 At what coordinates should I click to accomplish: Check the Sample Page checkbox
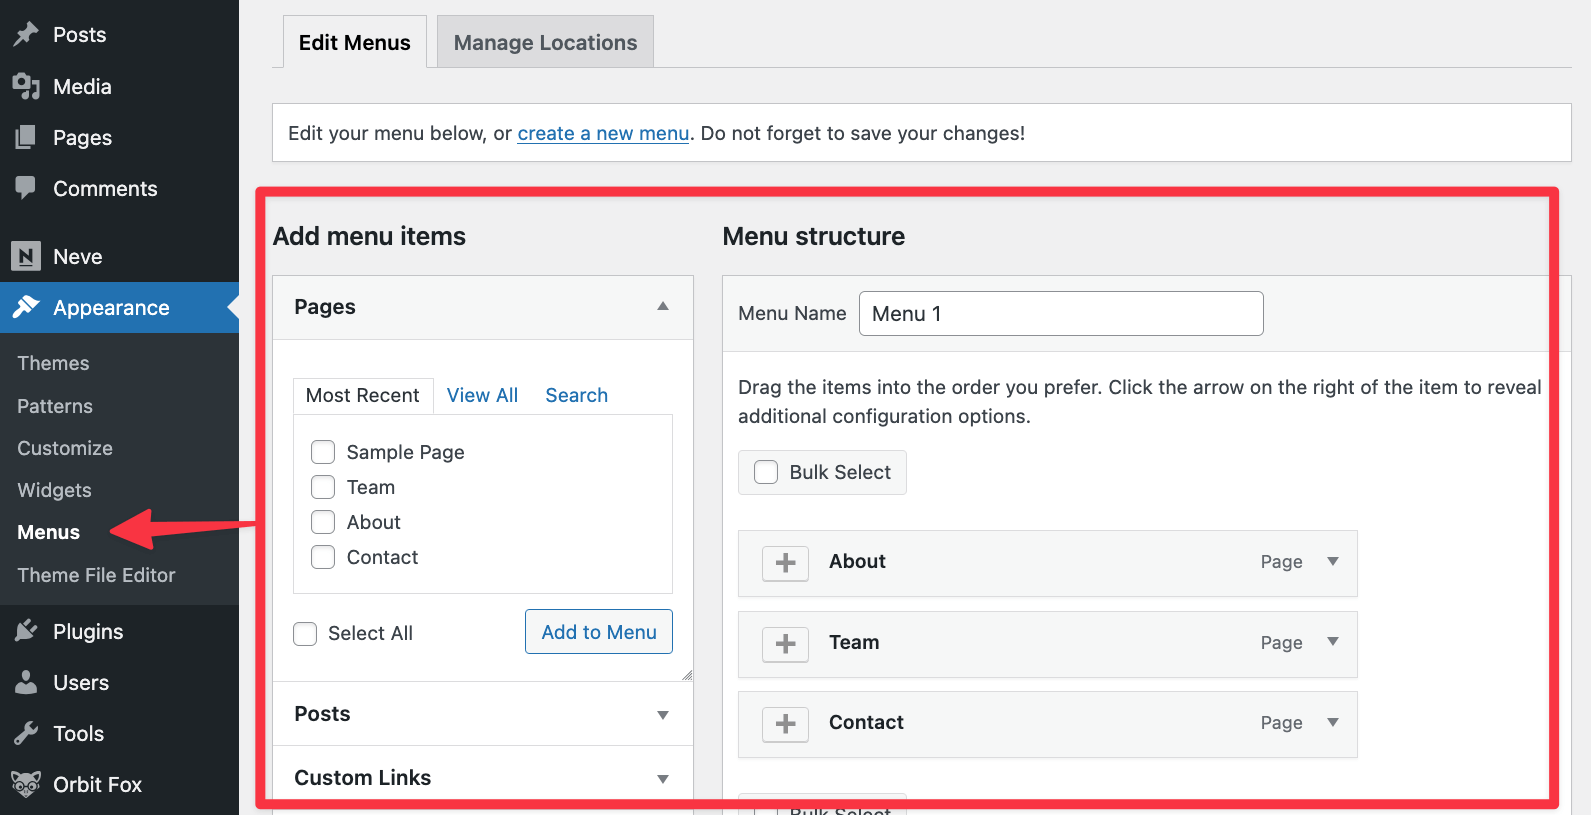[323, 452]
